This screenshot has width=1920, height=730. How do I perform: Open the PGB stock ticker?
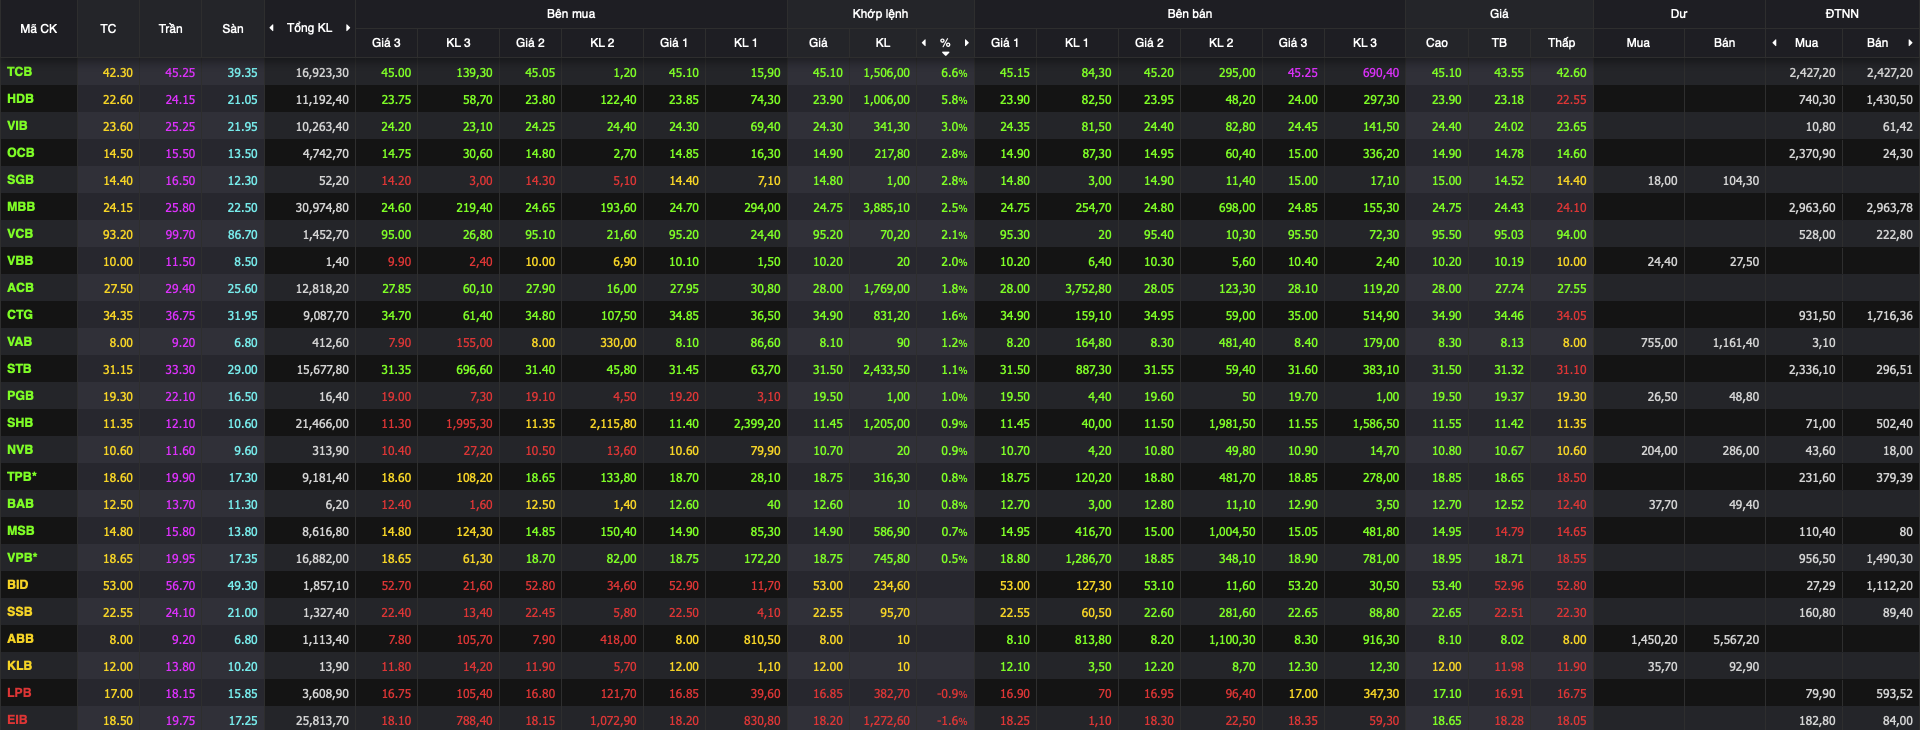20,396
